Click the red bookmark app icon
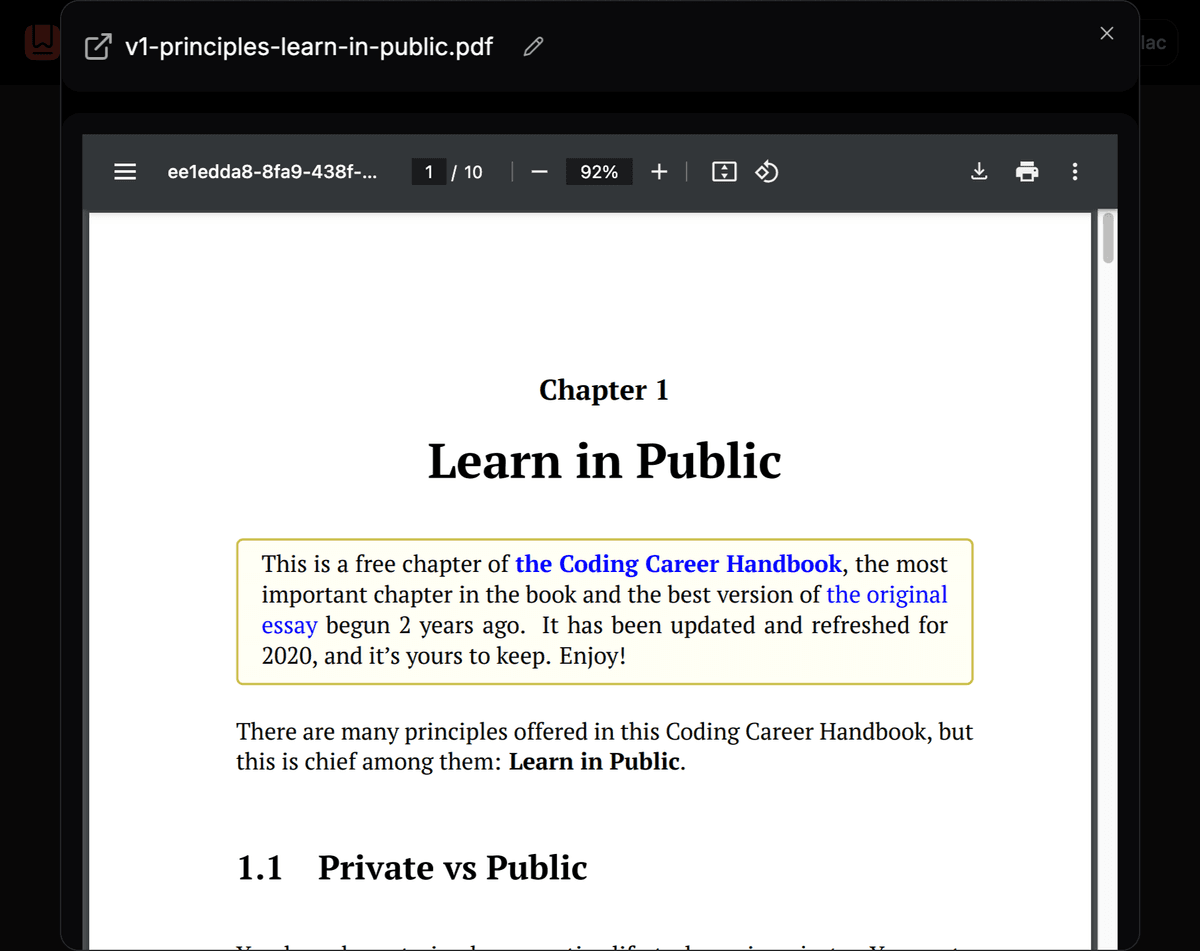The image size is (1200, 951). [41, 42]
